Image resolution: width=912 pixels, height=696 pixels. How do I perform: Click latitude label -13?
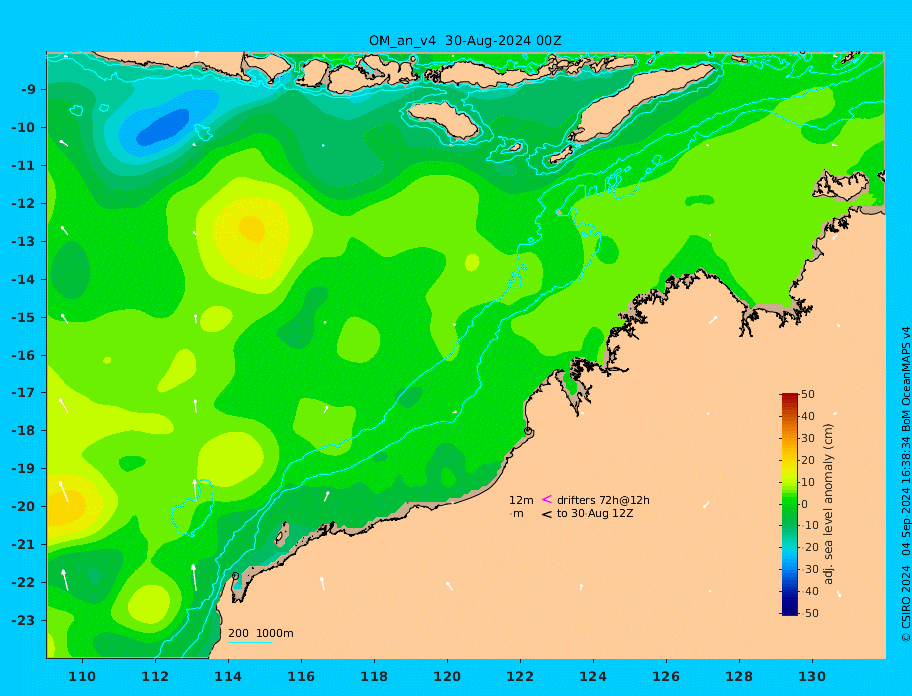(x=23, y=241)
